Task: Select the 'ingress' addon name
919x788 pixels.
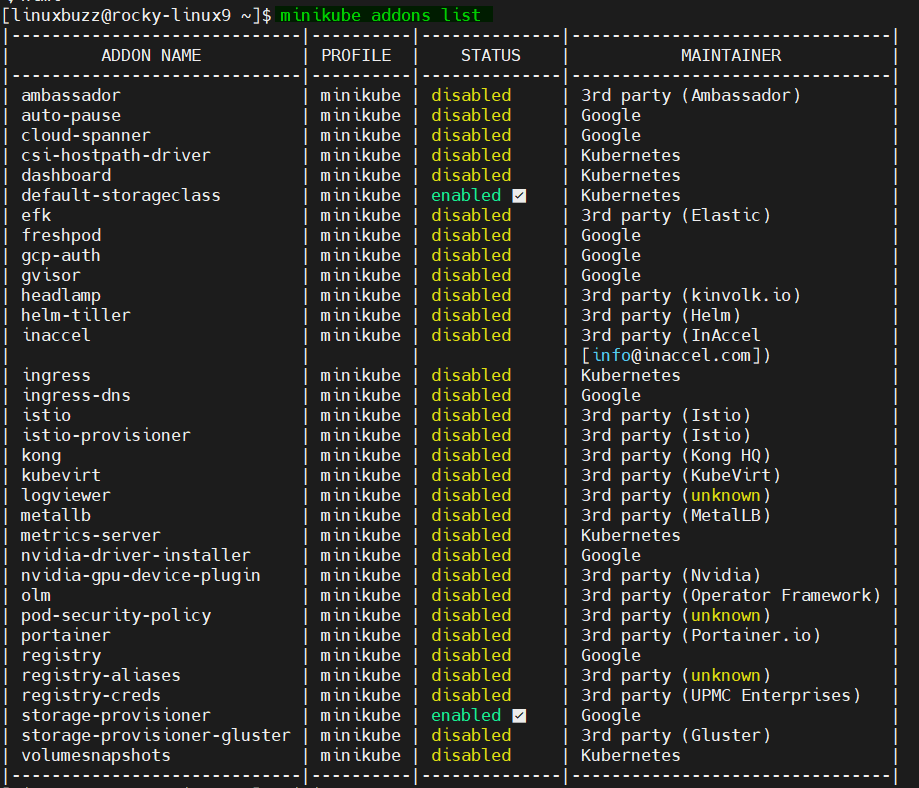Action: 56,375
